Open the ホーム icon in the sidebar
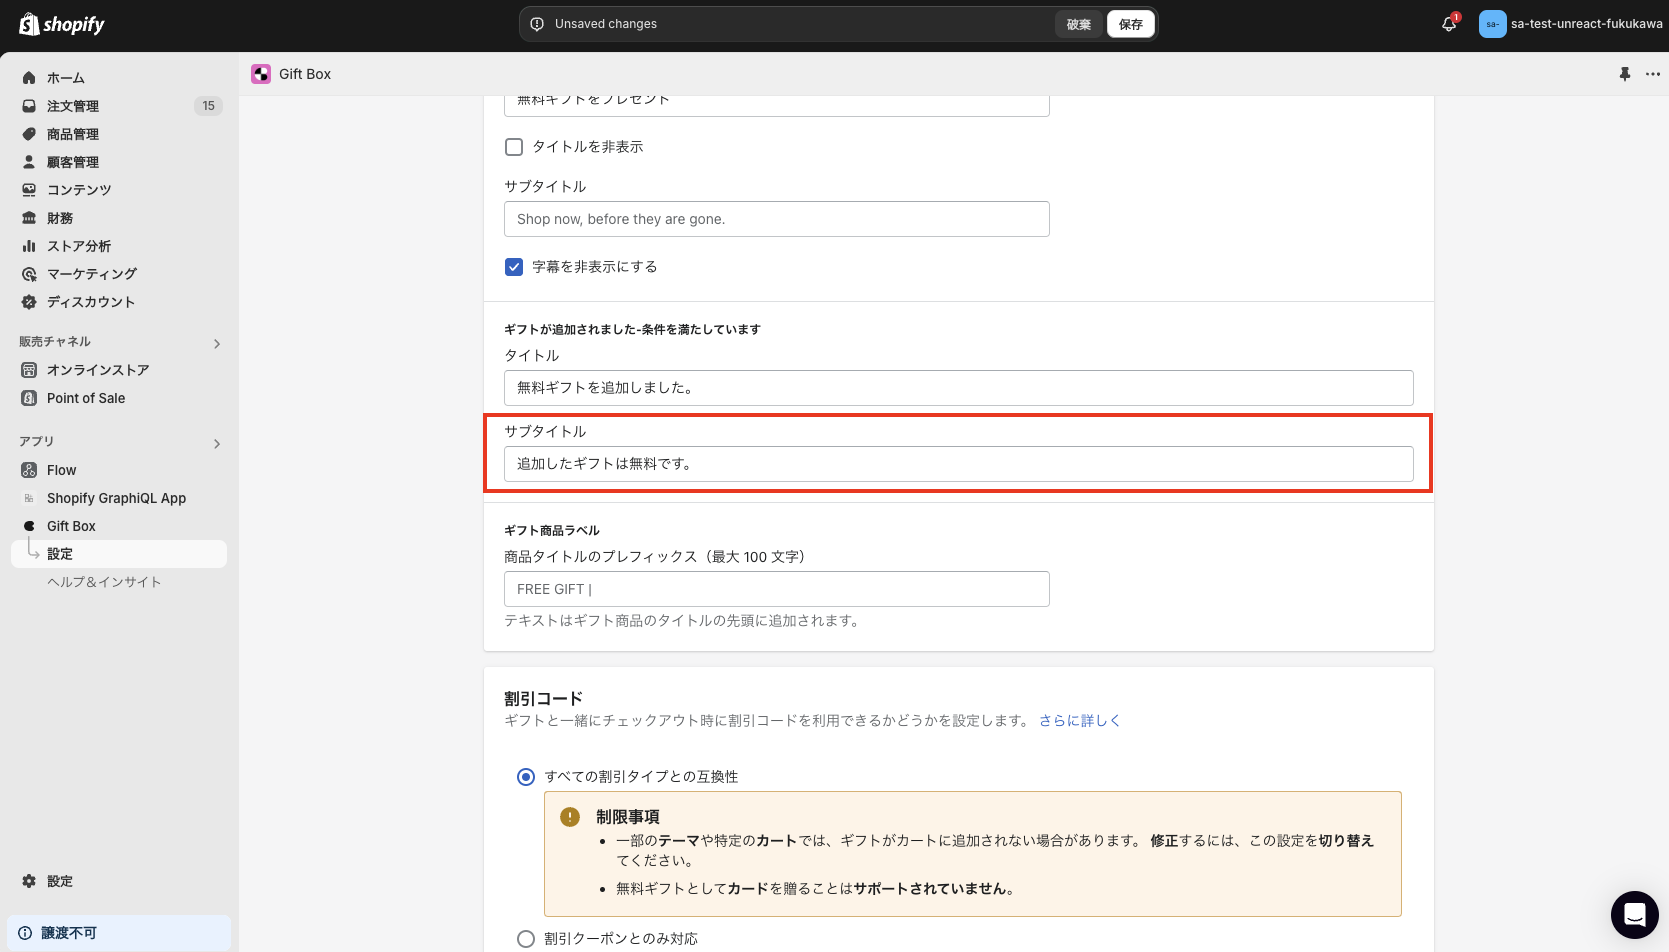Image resolution: width=1669 pixels, height=952 pixels. coord(29,77)
